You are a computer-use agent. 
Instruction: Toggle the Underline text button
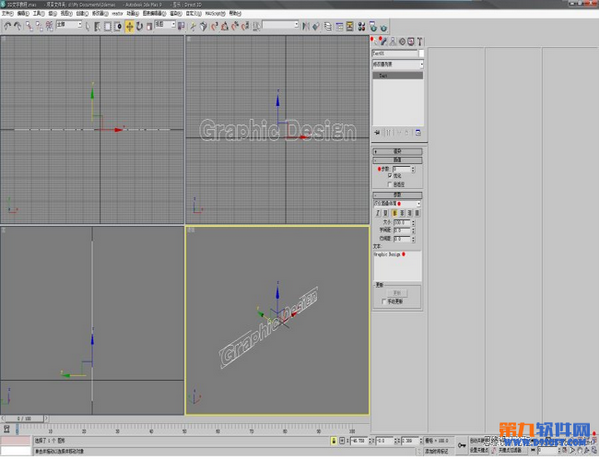[385, 213]
